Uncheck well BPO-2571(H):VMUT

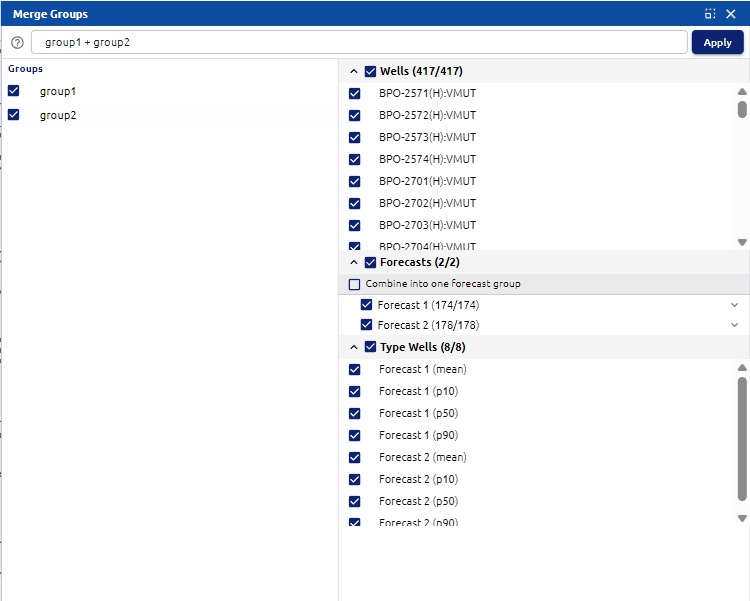tap(354, 93)
